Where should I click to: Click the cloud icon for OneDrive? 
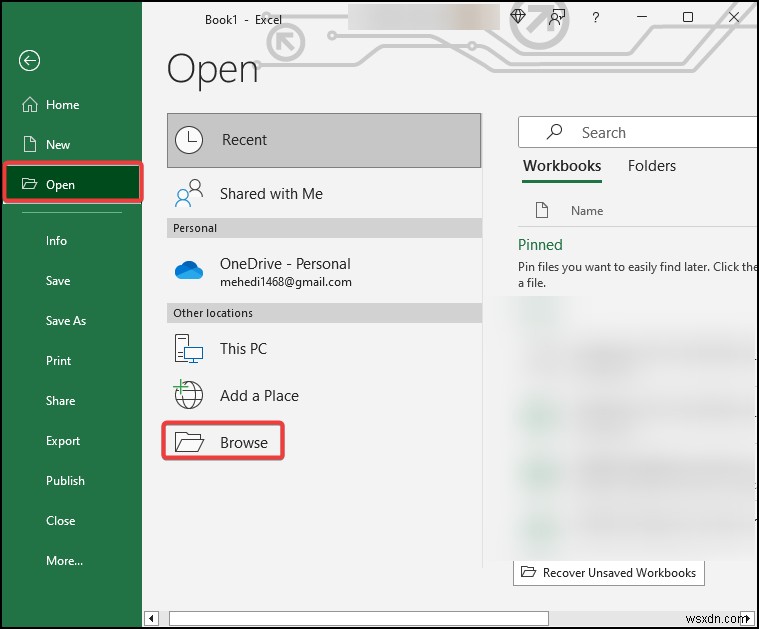click(x=189, y=270)
